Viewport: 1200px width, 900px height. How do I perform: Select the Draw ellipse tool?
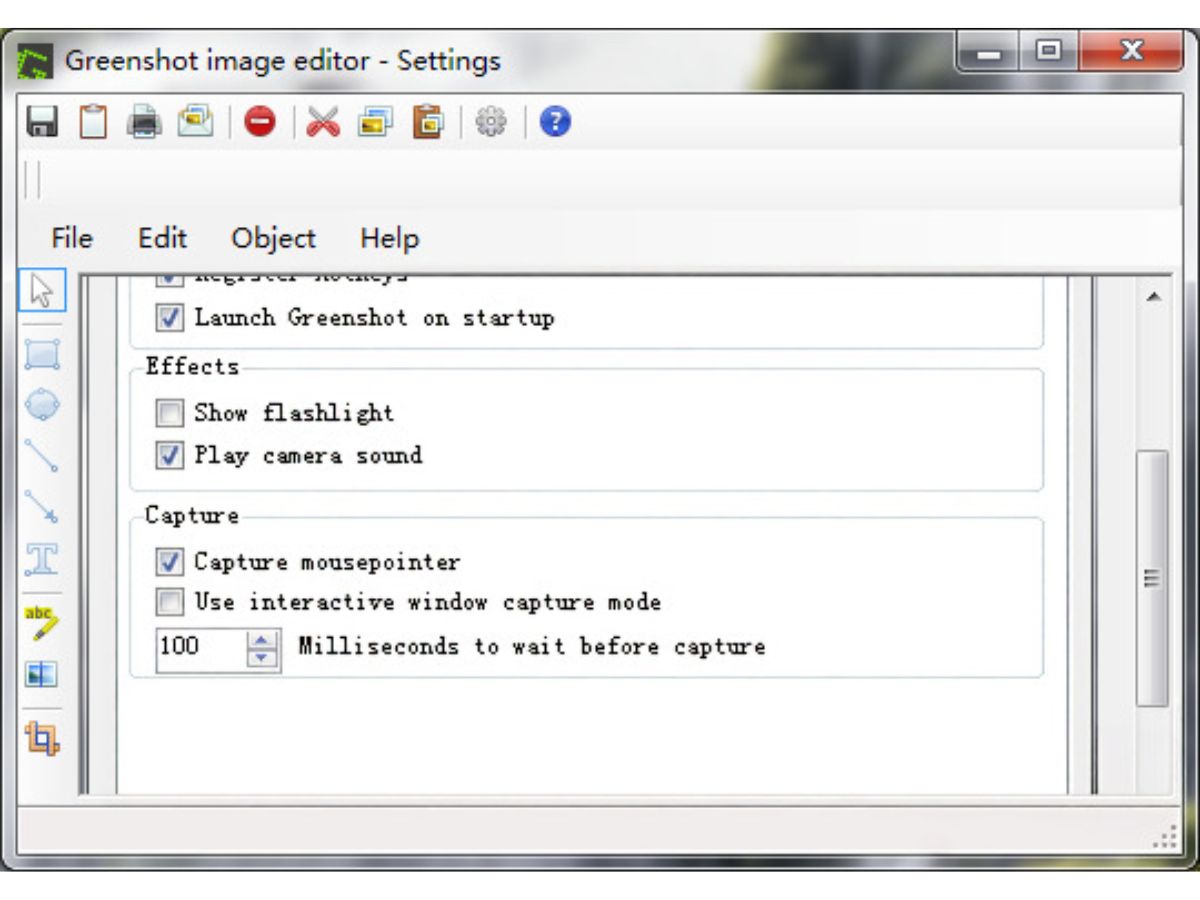[x=42, y=404]
